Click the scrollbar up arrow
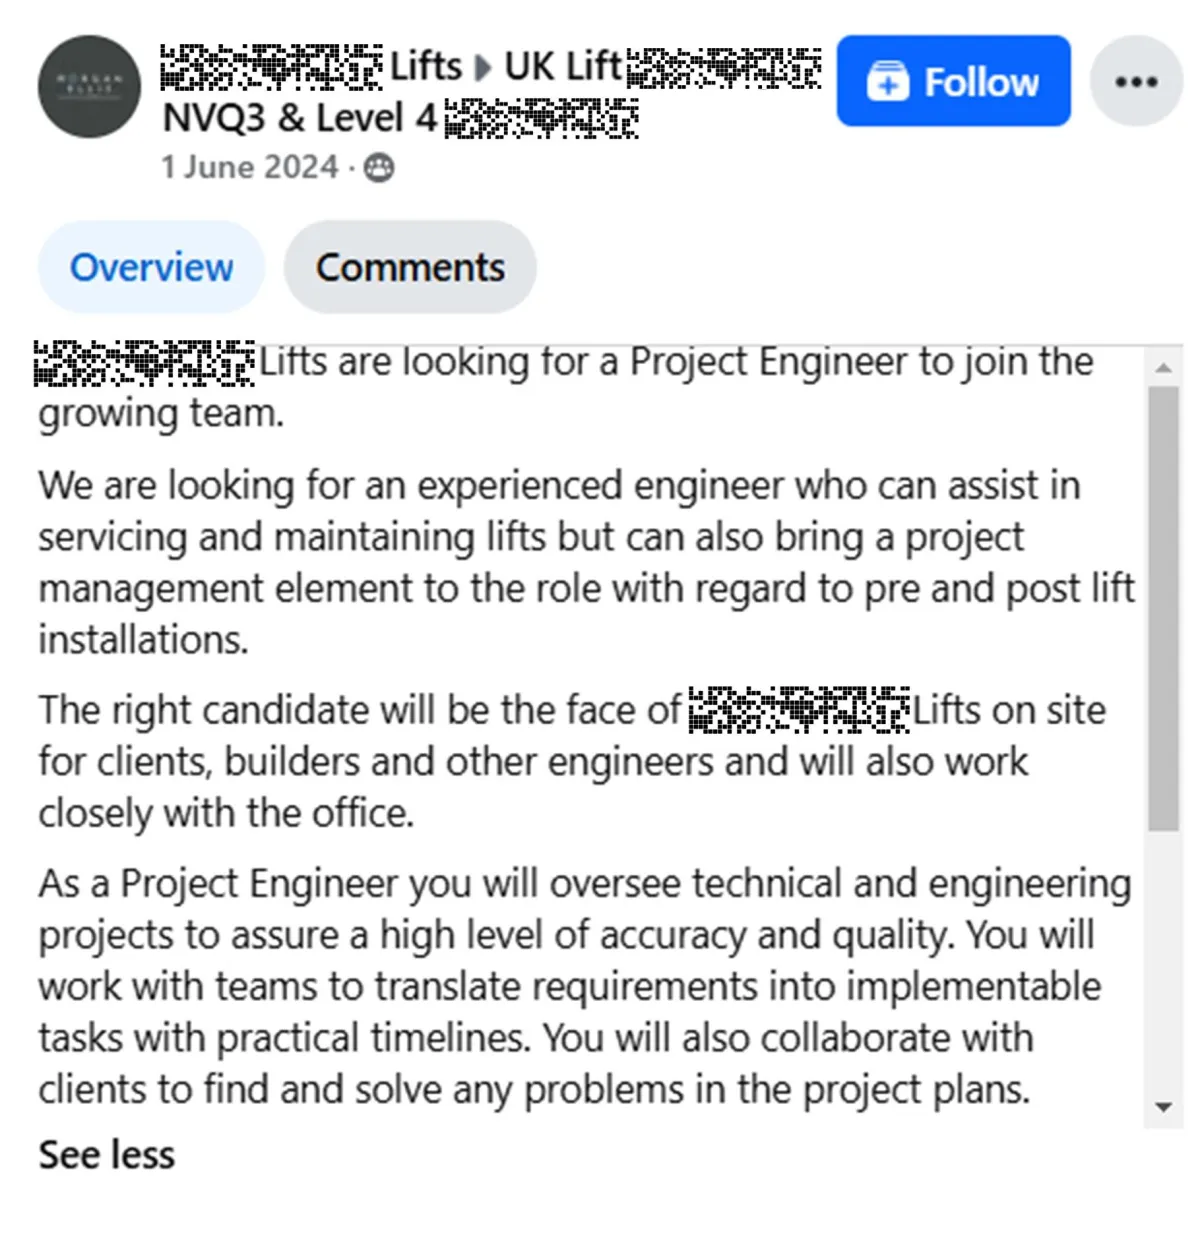Viewport: 1200px width, 1241px height. click(x=1163, y=368)
